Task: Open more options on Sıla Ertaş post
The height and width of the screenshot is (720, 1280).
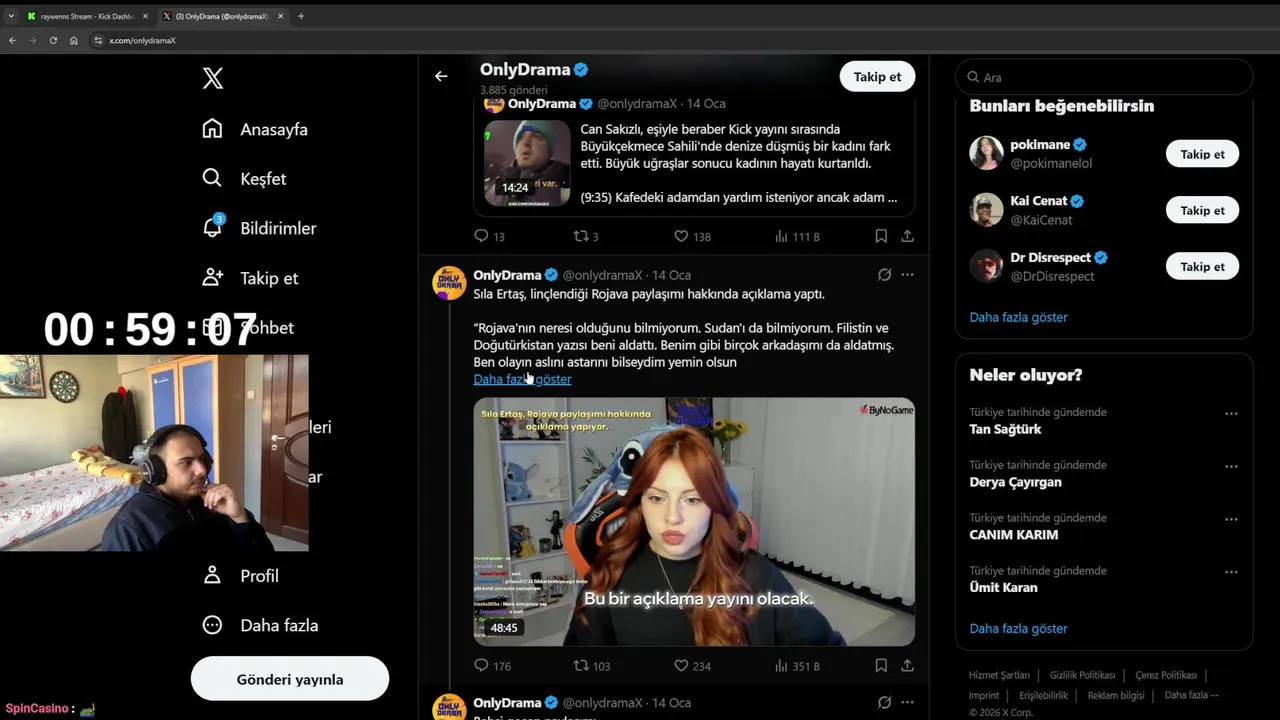Action: 907,274
